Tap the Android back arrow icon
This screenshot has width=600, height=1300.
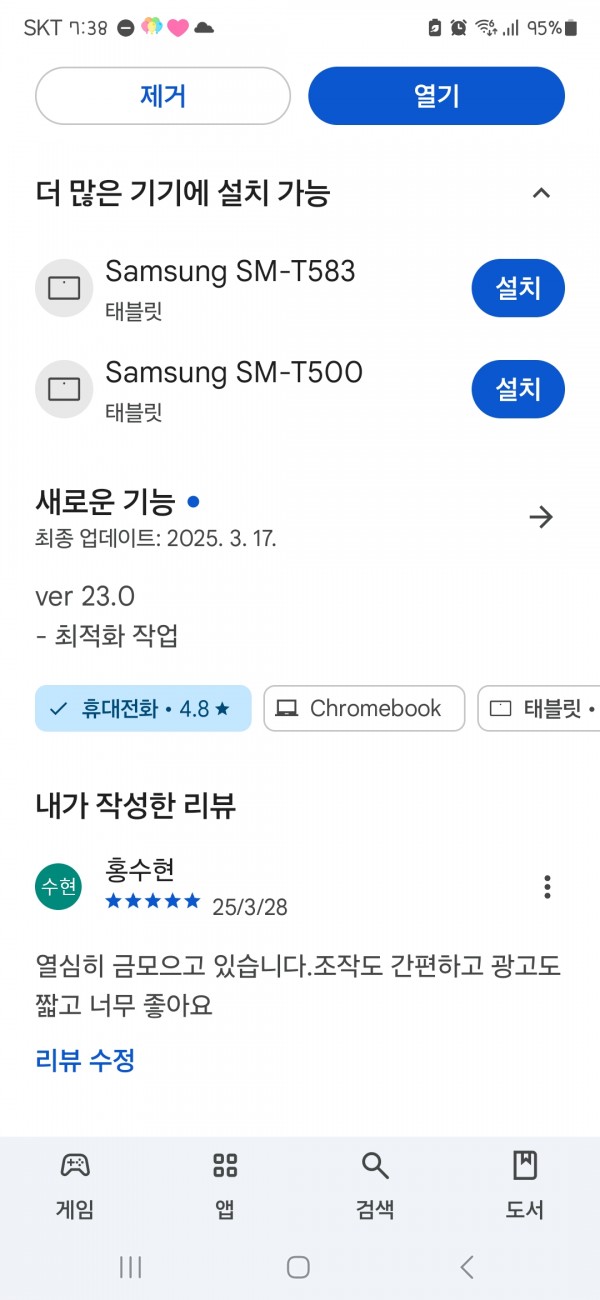467,1267
